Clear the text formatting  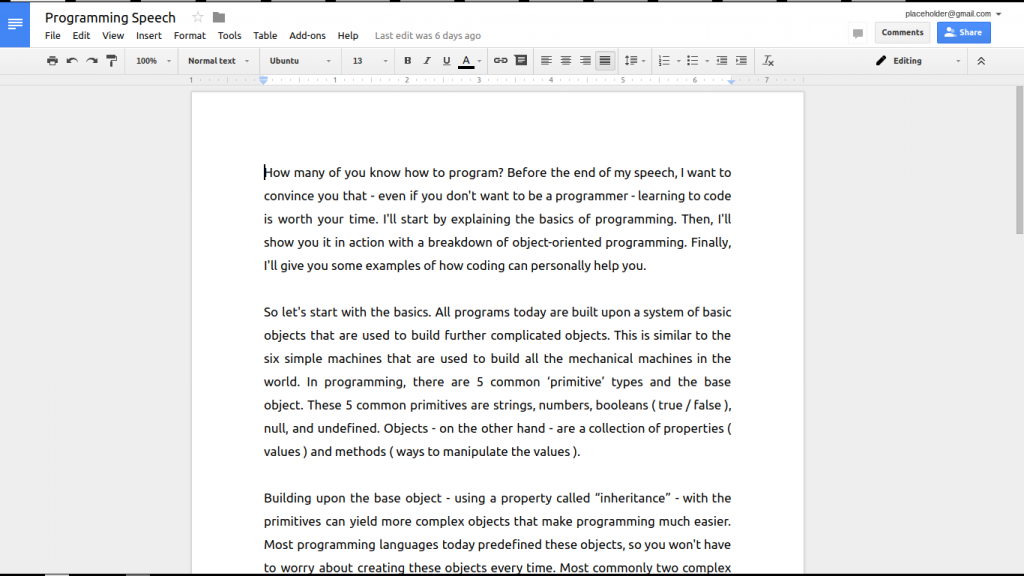[x=768, y=61]
